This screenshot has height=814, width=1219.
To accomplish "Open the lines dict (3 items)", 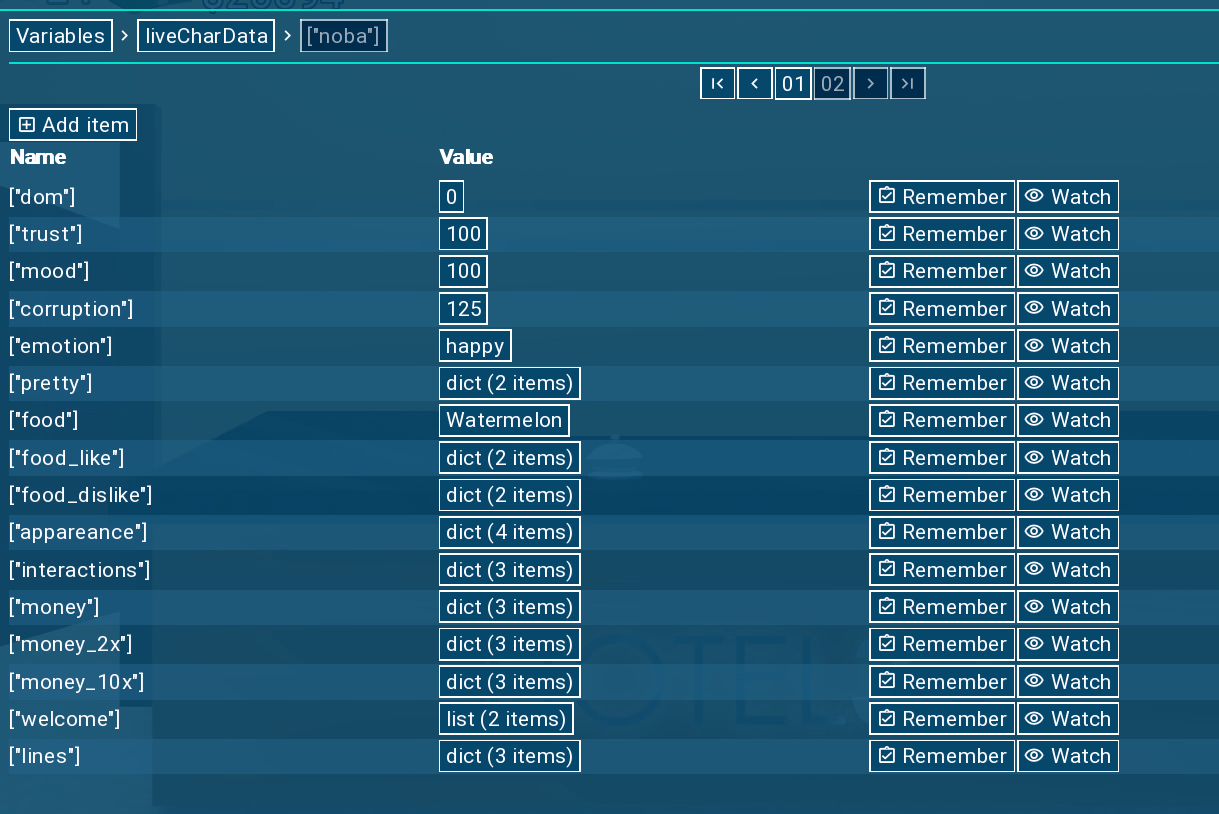I will point(510,756).
